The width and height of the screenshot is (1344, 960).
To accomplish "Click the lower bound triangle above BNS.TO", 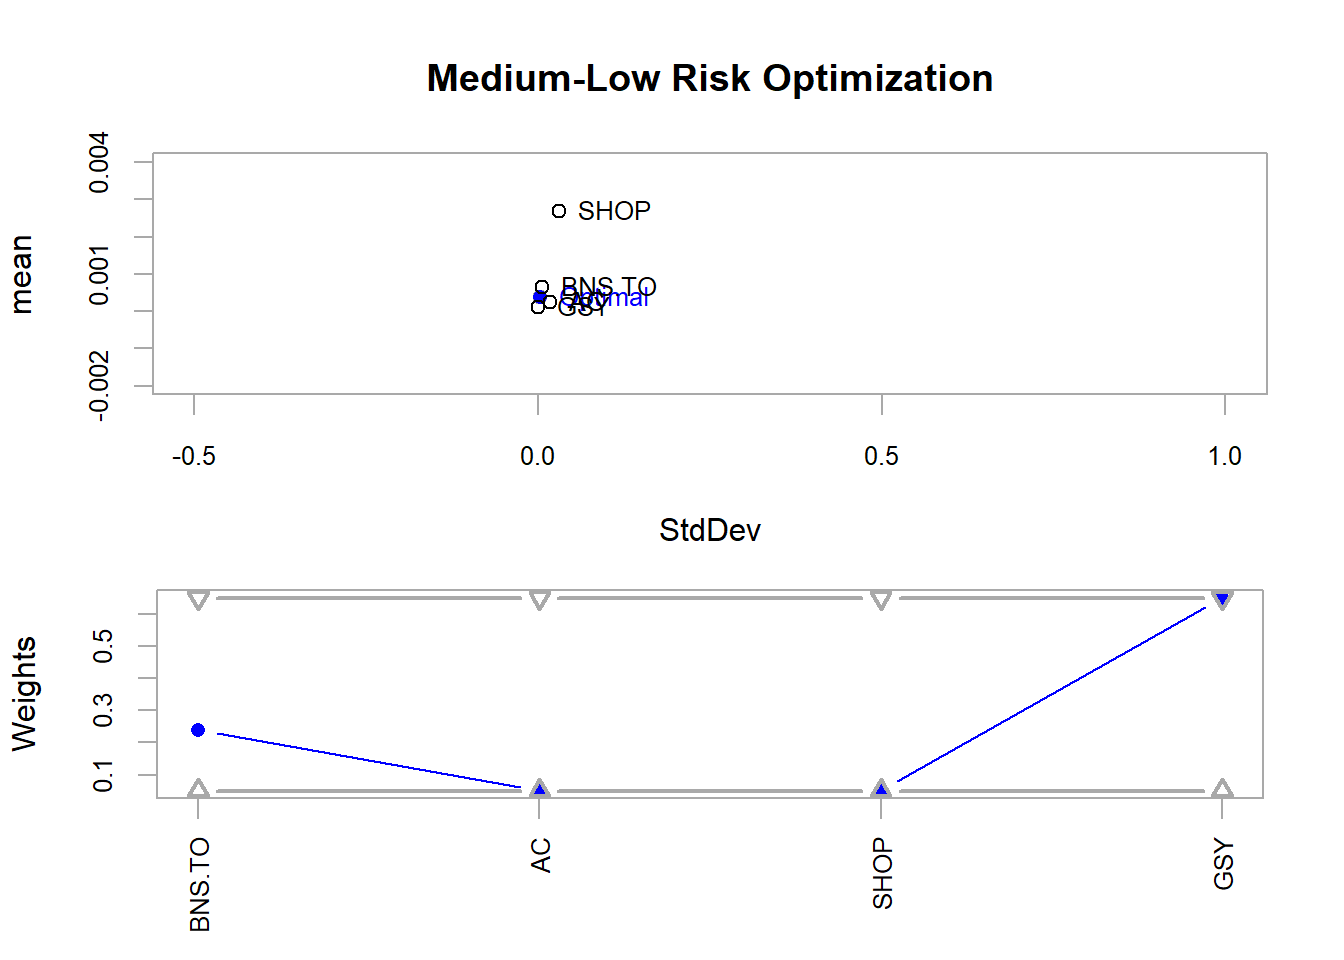I will click(198, 790).
